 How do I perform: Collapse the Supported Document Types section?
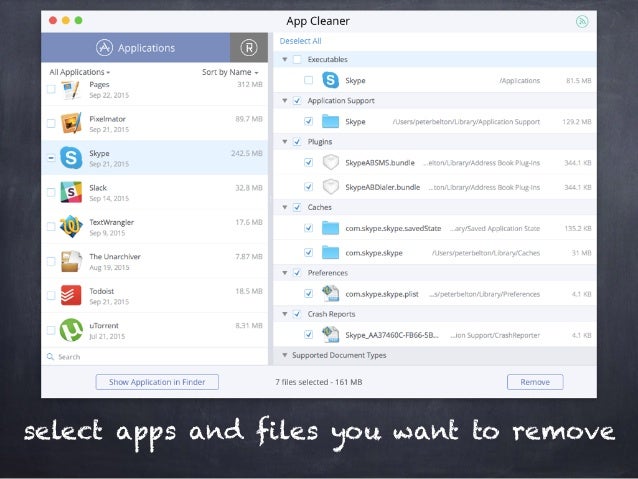(x=285, y=355)
